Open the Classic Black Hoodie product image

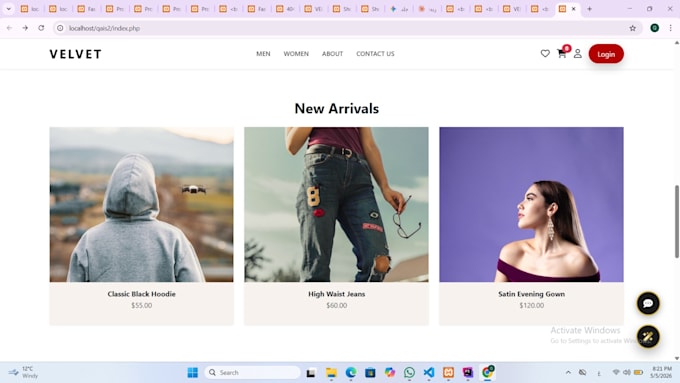pos(141,204)
